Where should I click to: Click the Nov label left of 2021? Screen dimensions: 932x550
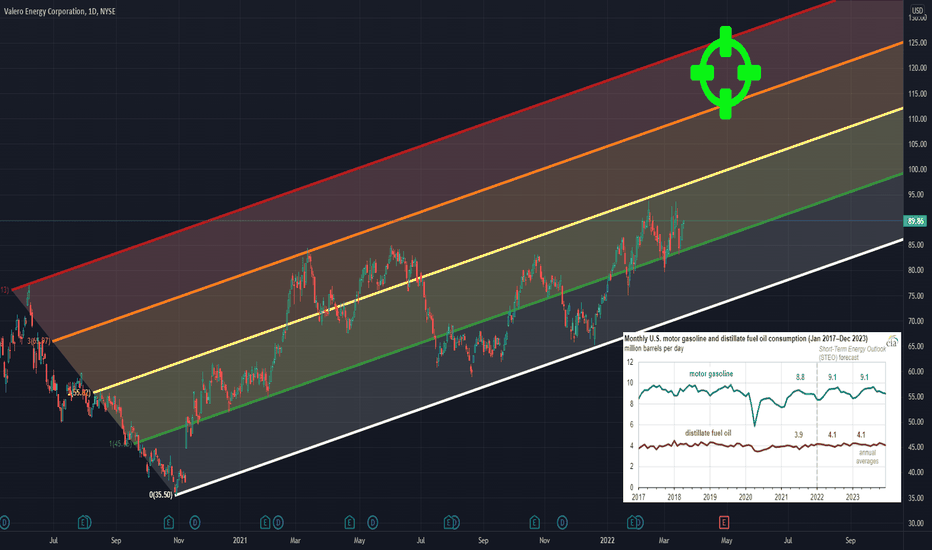click(178, 540)
